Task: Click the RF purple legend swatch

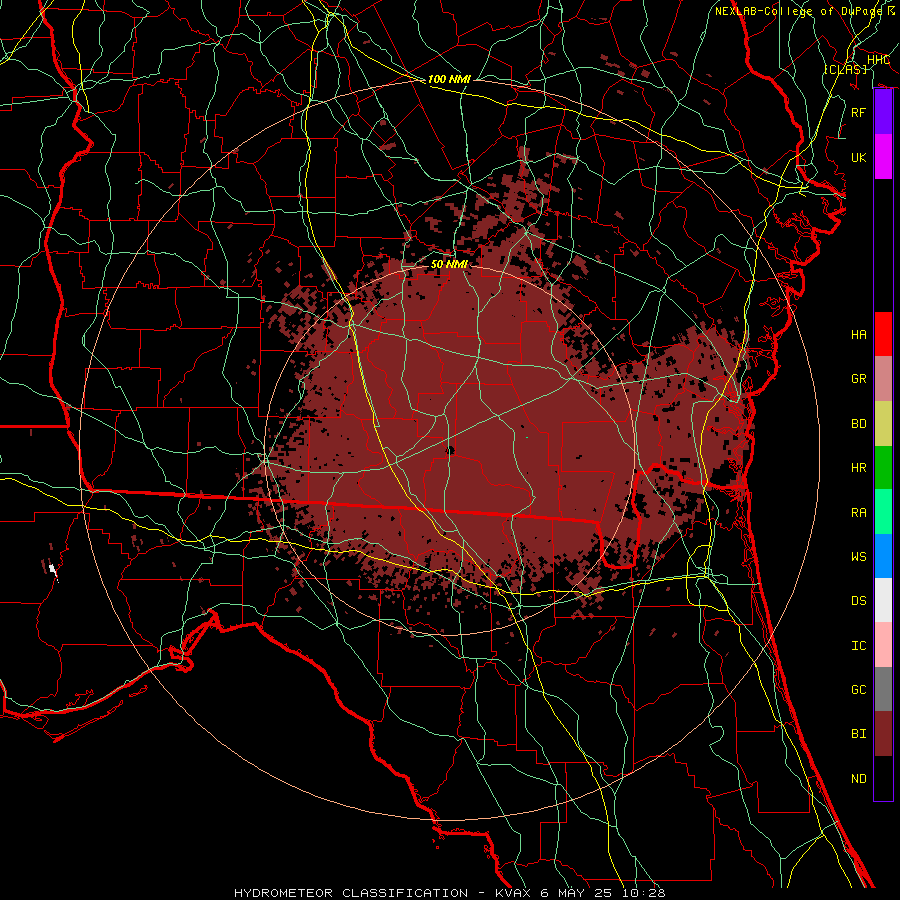Action: point(883,112)
